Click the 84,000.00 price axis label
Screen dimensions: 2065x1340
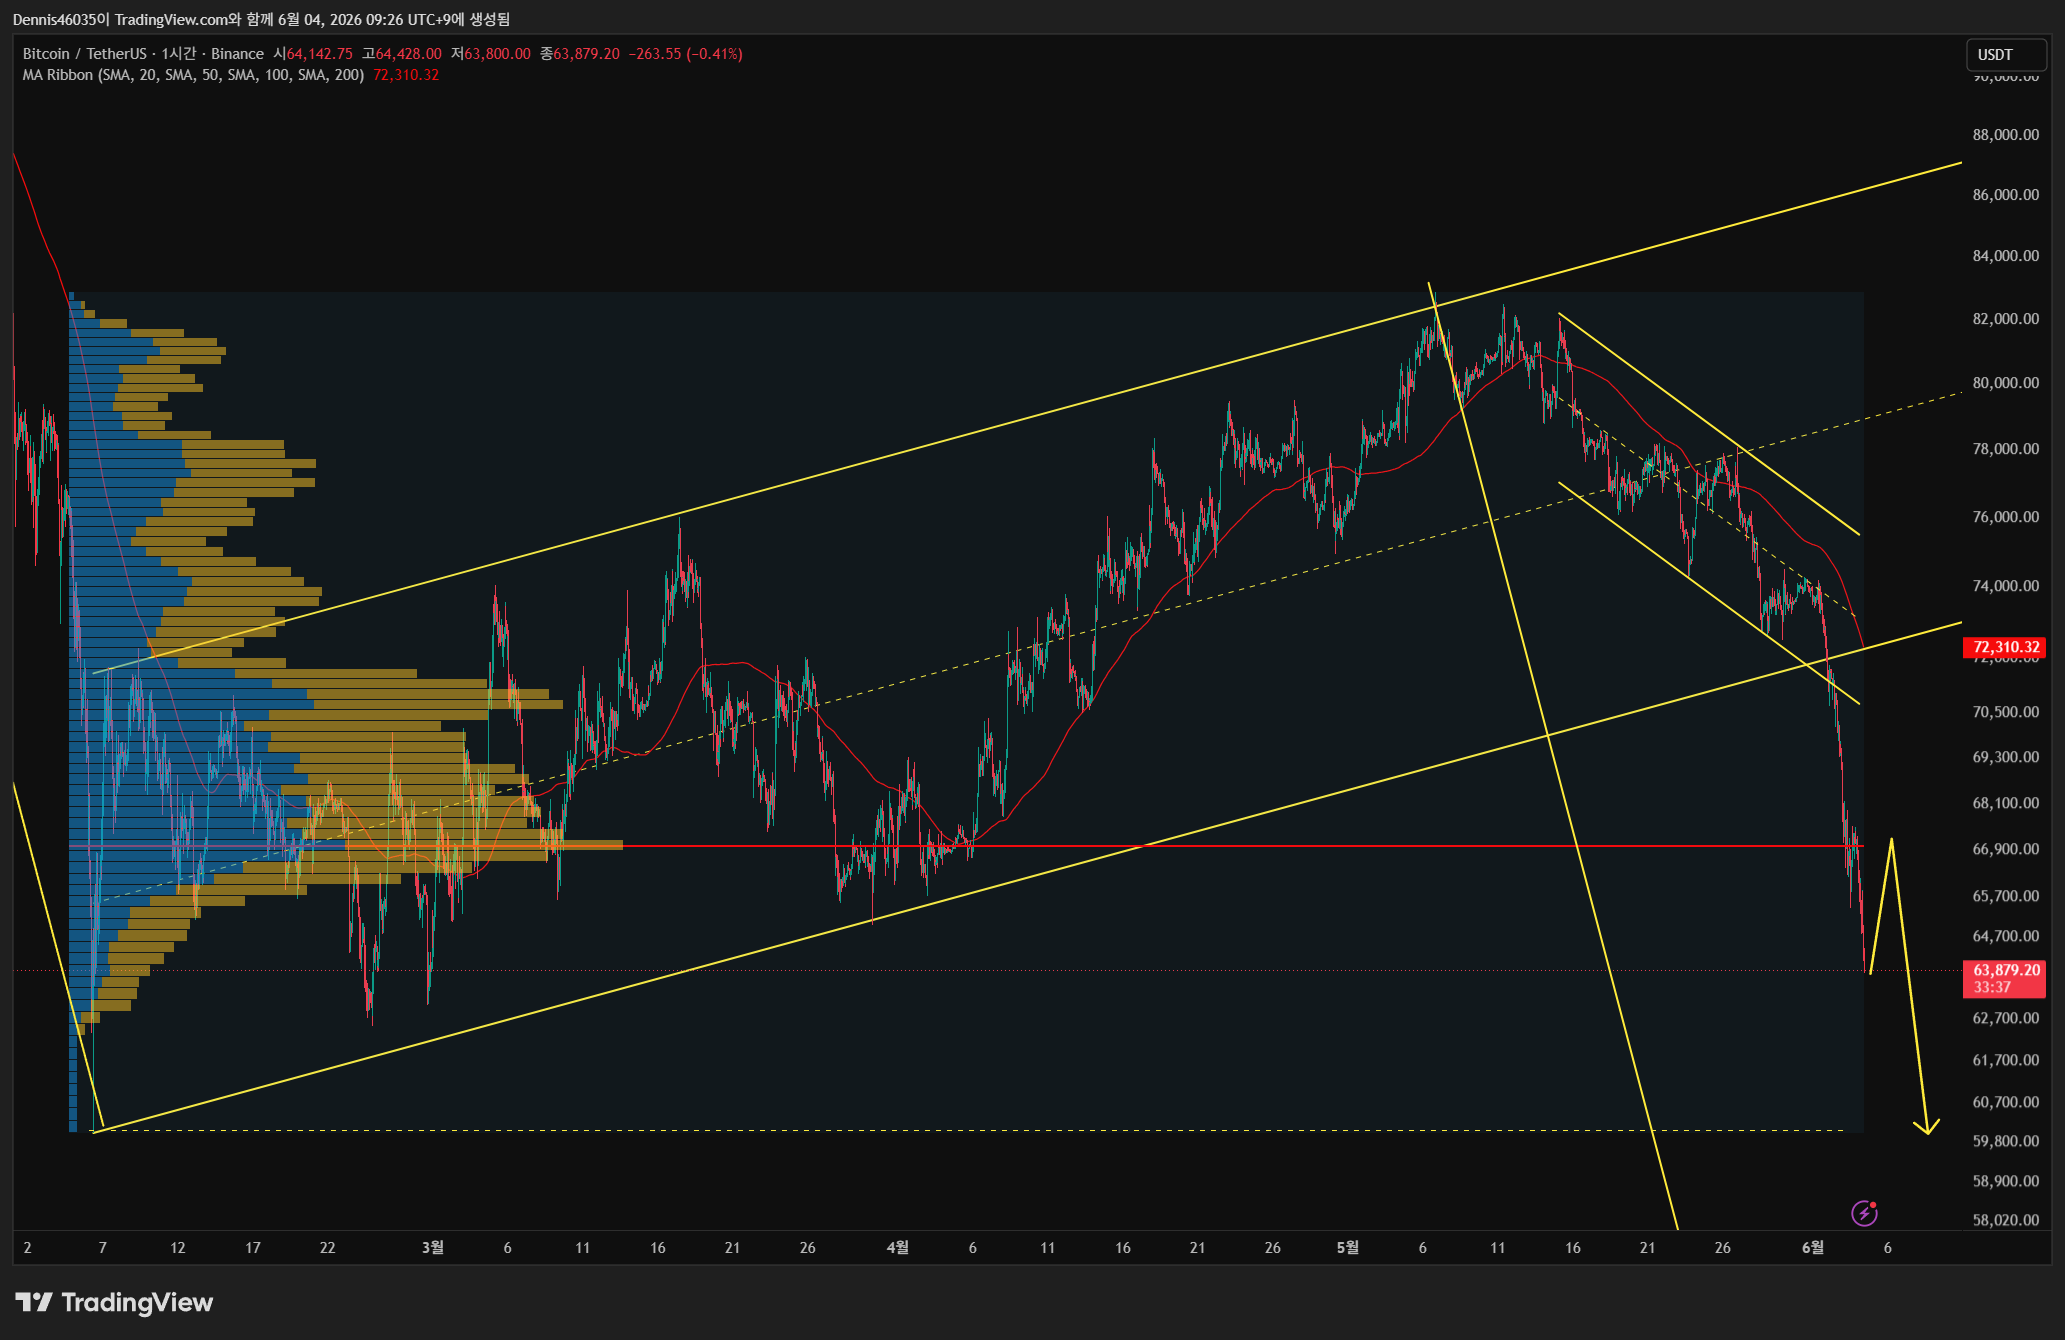click(2005, 256)
